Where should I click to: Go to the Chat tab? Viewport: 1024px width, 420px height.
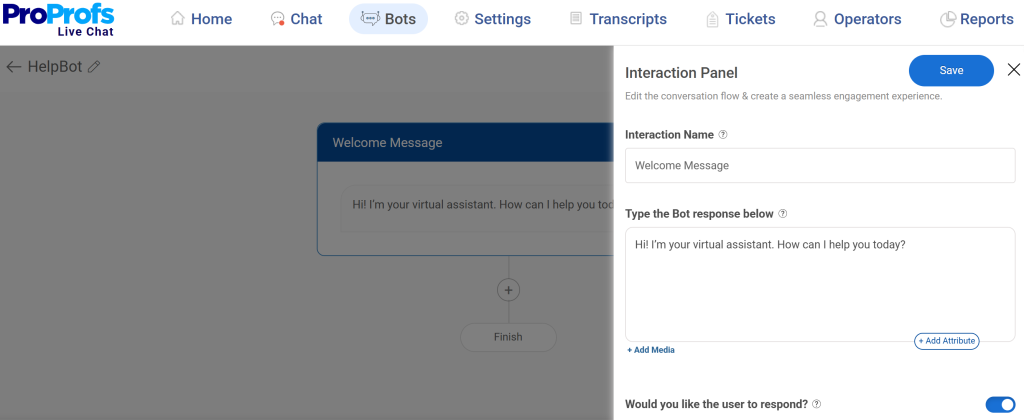coord(296,19)
